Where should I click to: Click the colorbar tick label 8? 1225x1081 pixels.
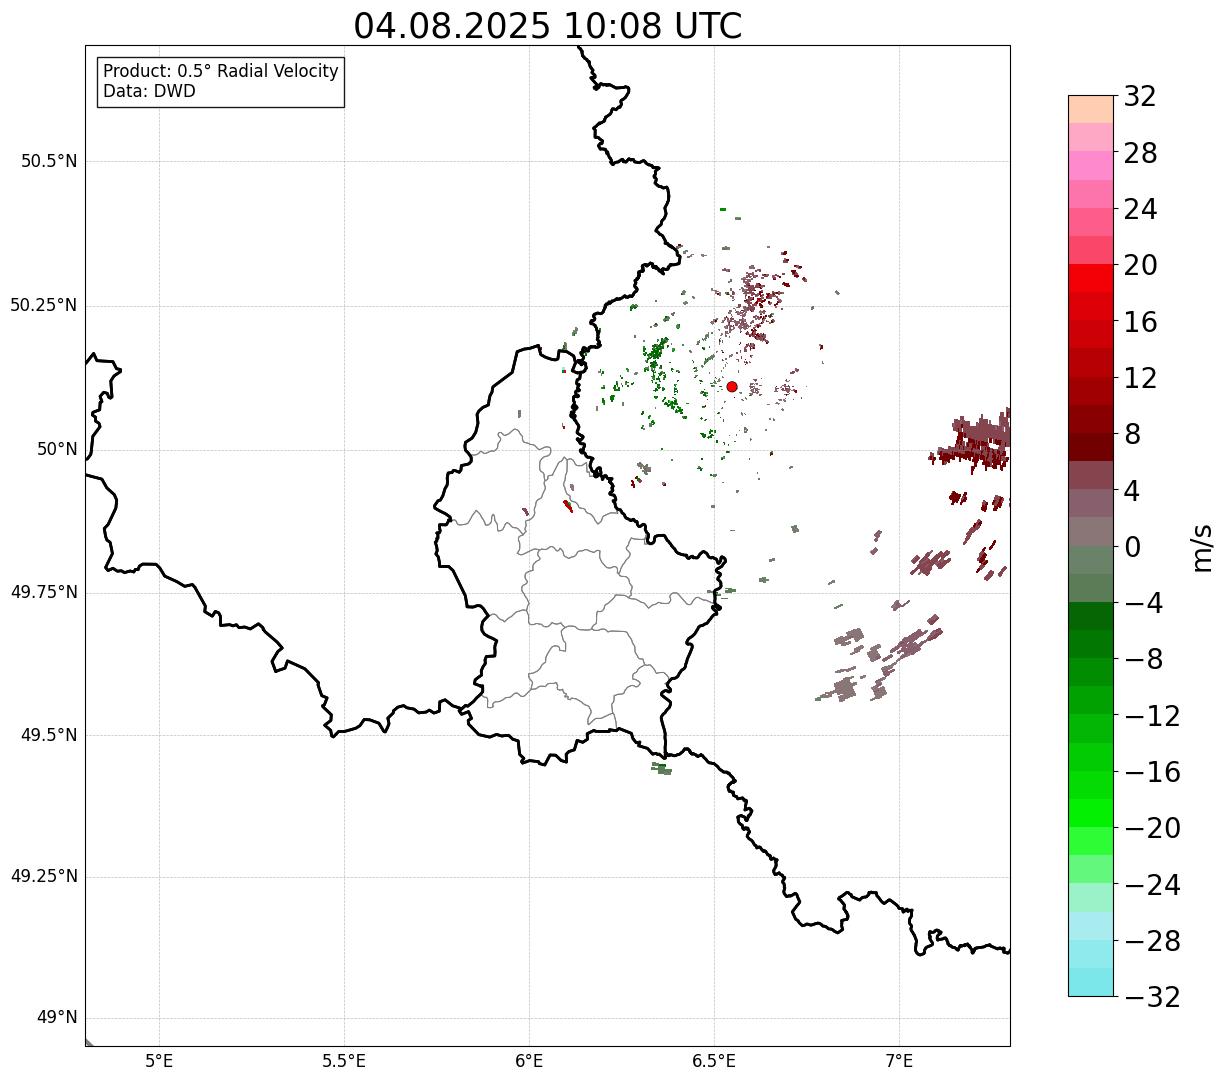point(1132,435)
